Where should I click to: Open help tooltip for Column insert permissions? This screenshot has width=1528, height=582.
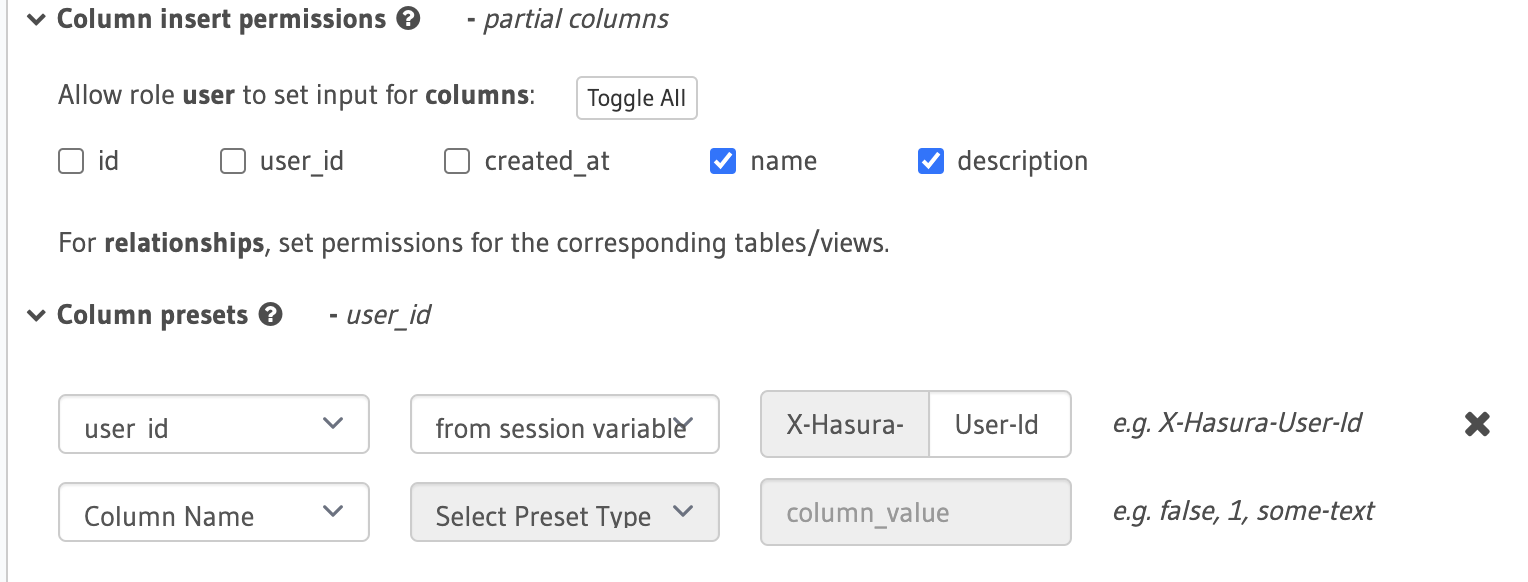[406, 18]
